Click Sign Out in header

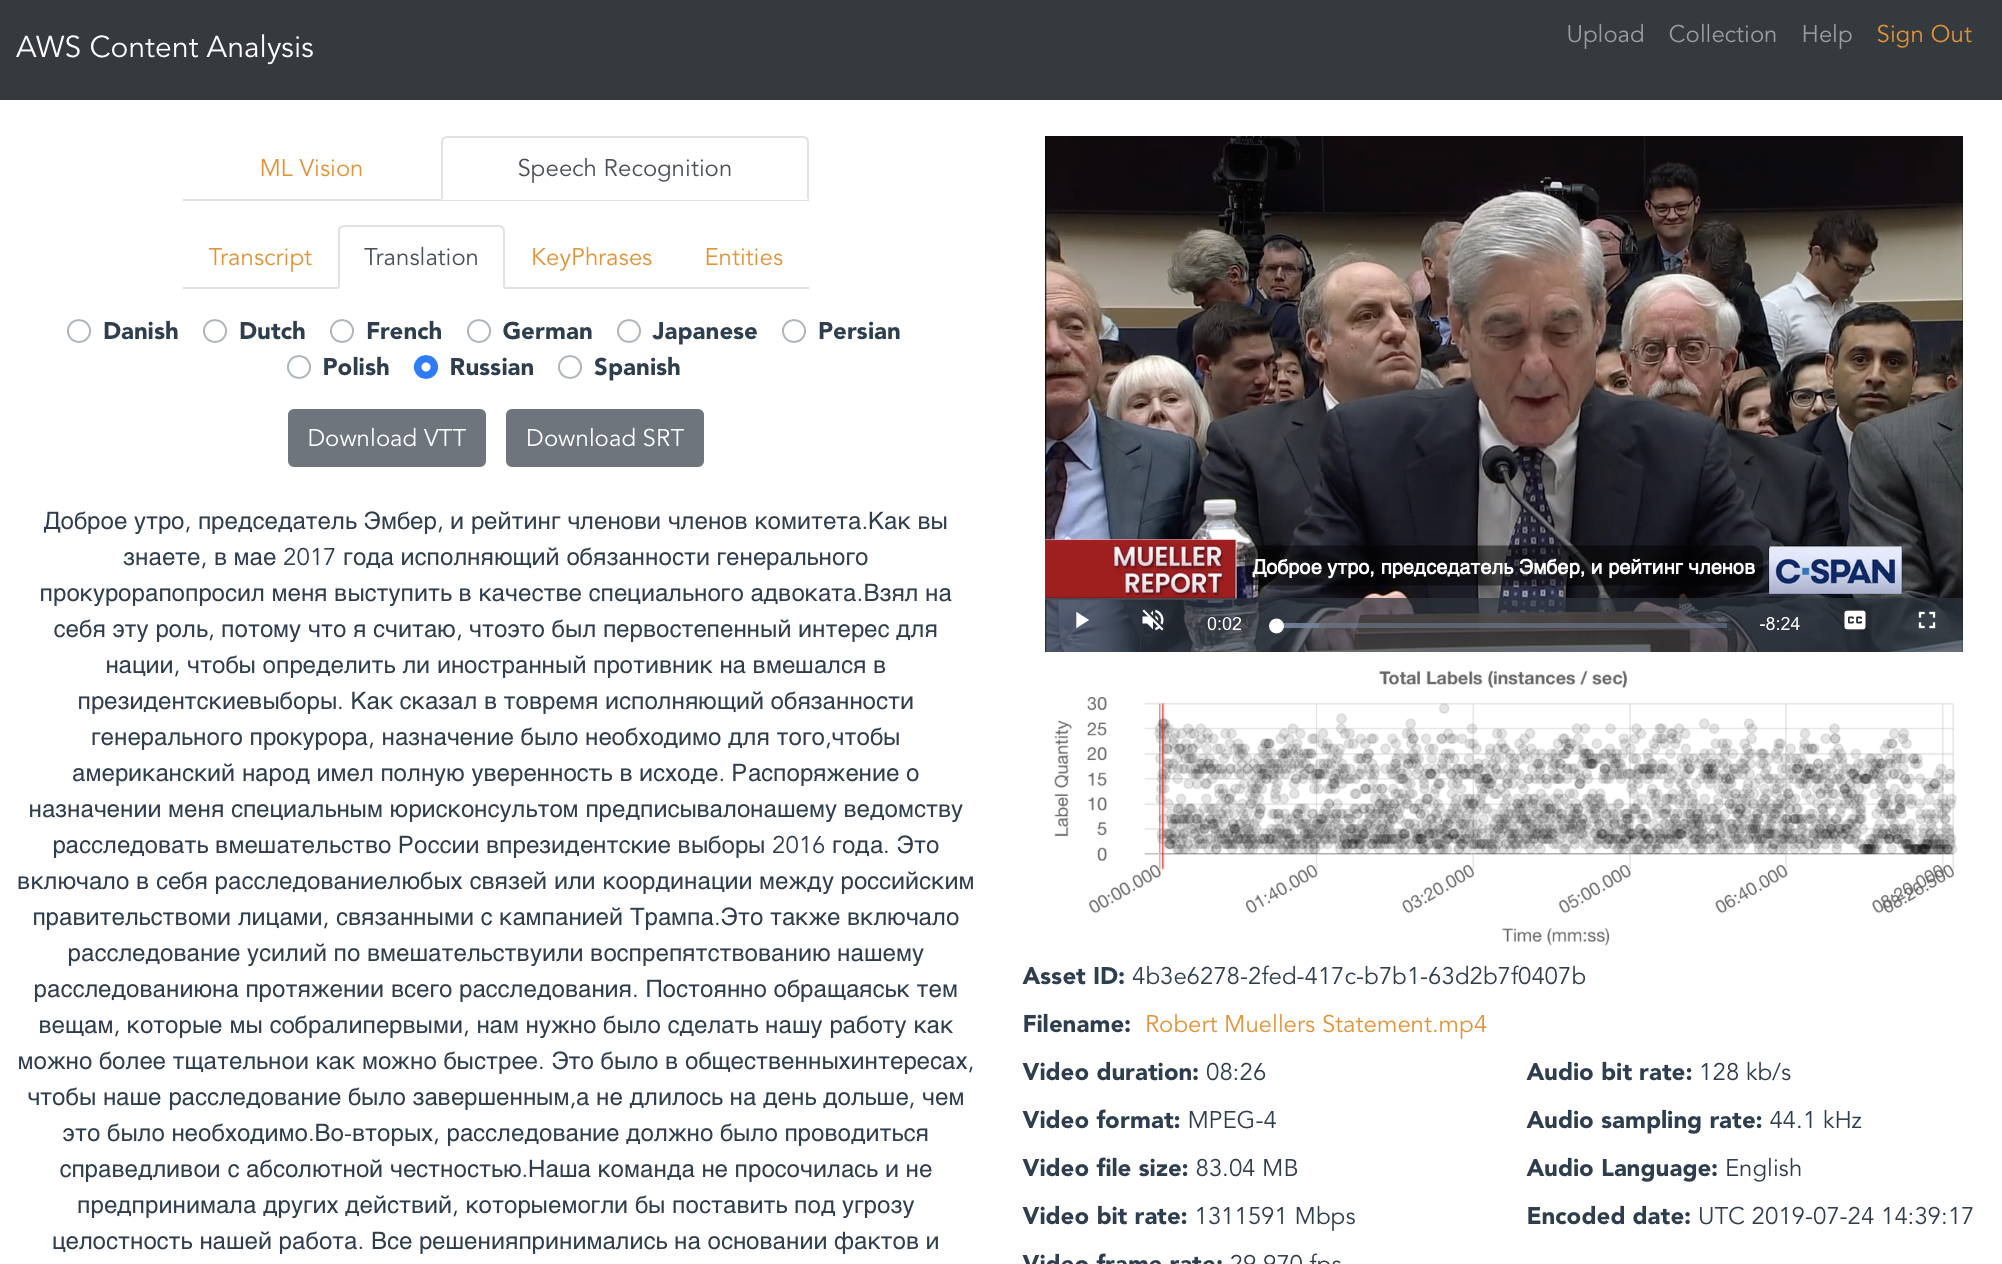pos(1923,34)
